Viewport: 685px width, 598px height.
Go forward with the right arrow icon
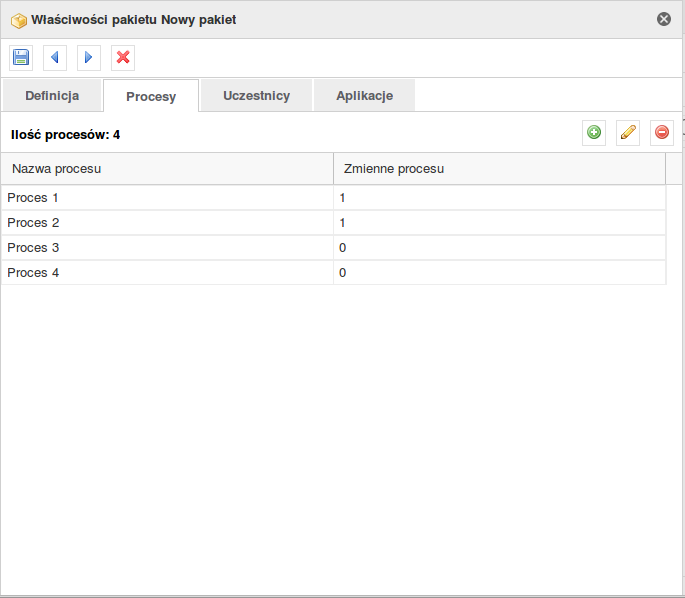pos(89,58)
